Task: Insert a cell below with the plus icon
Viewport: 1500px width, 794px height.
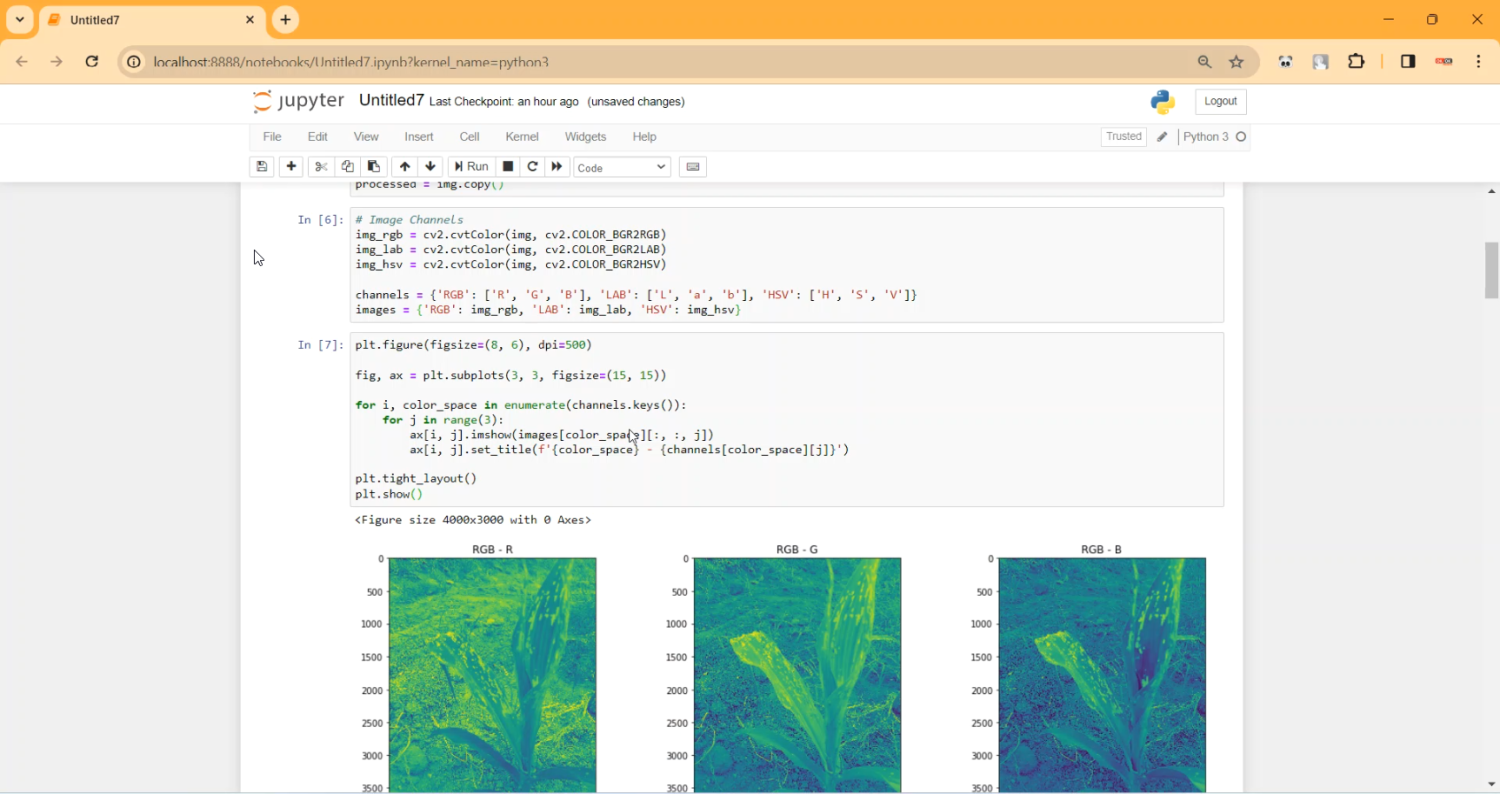Action: tap(292, 167)
